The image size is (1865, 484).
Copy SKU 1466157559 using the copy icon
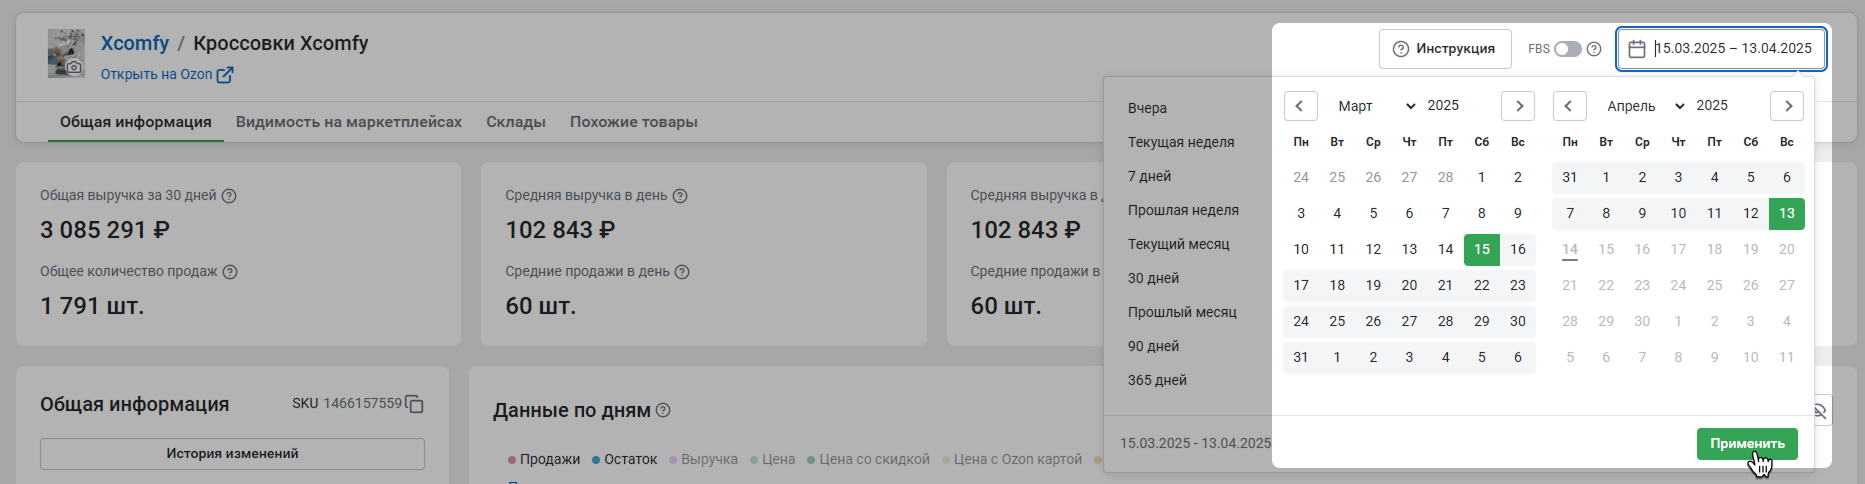point(415,404)
